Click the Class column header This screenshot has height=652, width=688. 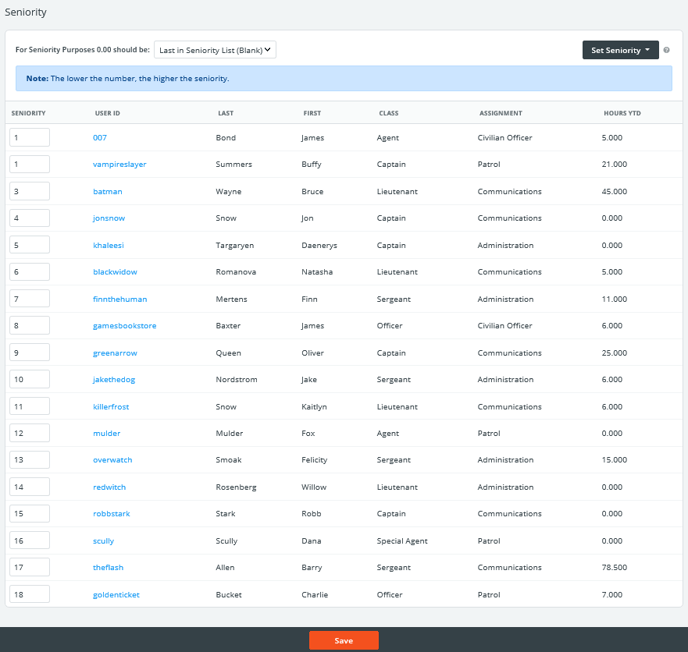389,113
